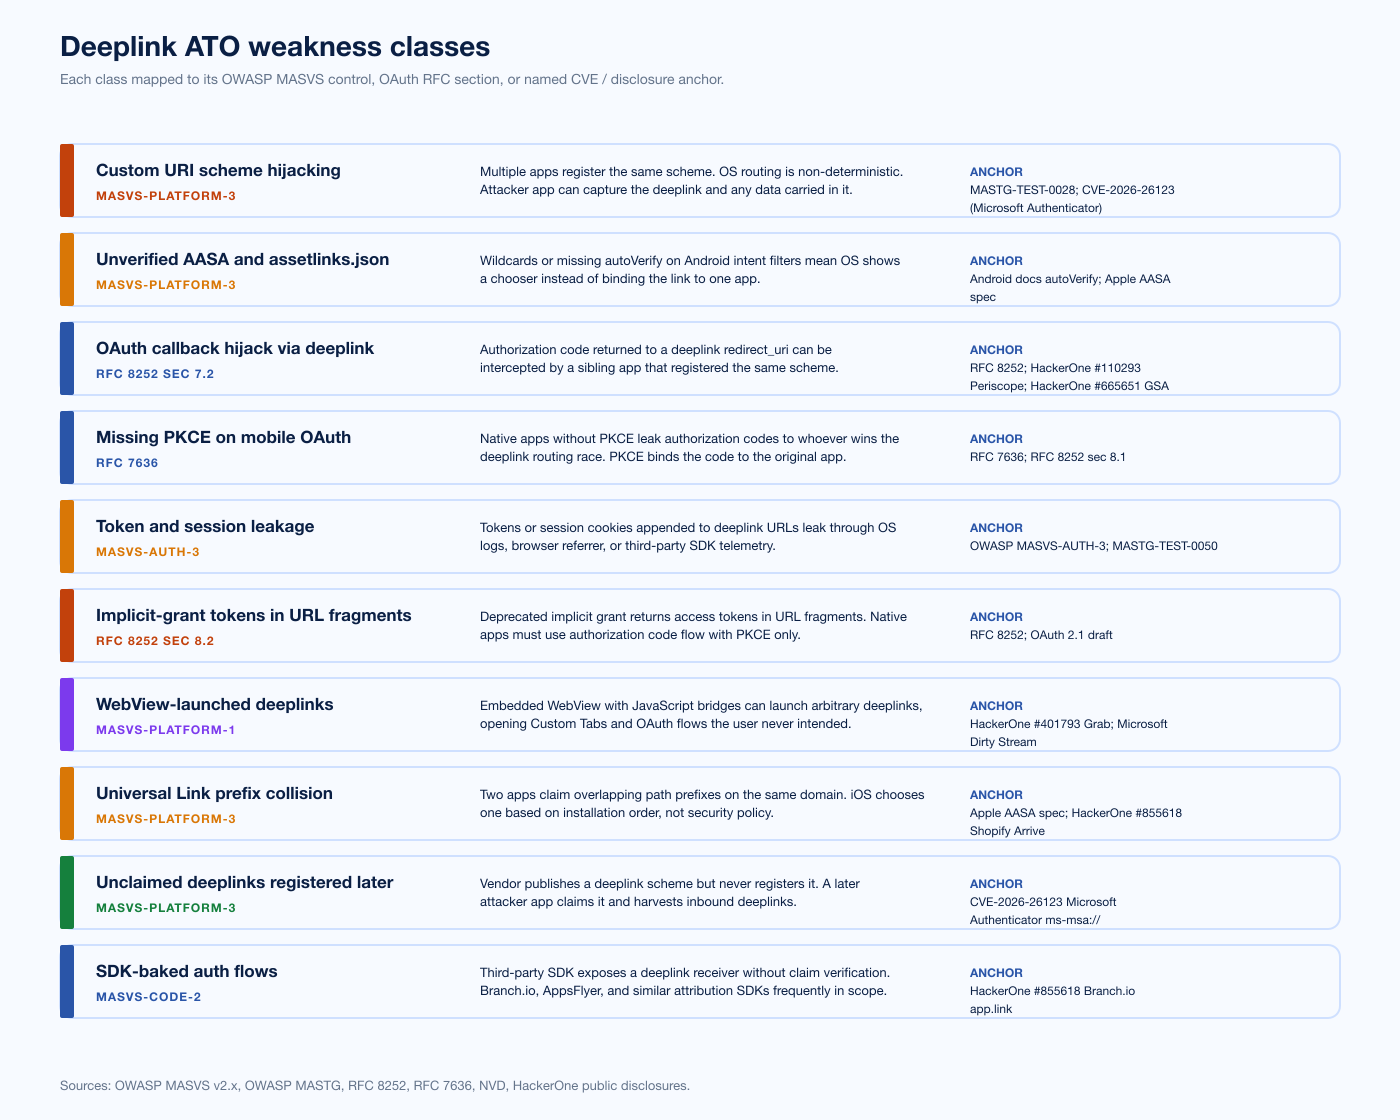The image size is (1400, 1120).
Task: Open 'SDK-baked auth flows' heading
Action: 187,971
